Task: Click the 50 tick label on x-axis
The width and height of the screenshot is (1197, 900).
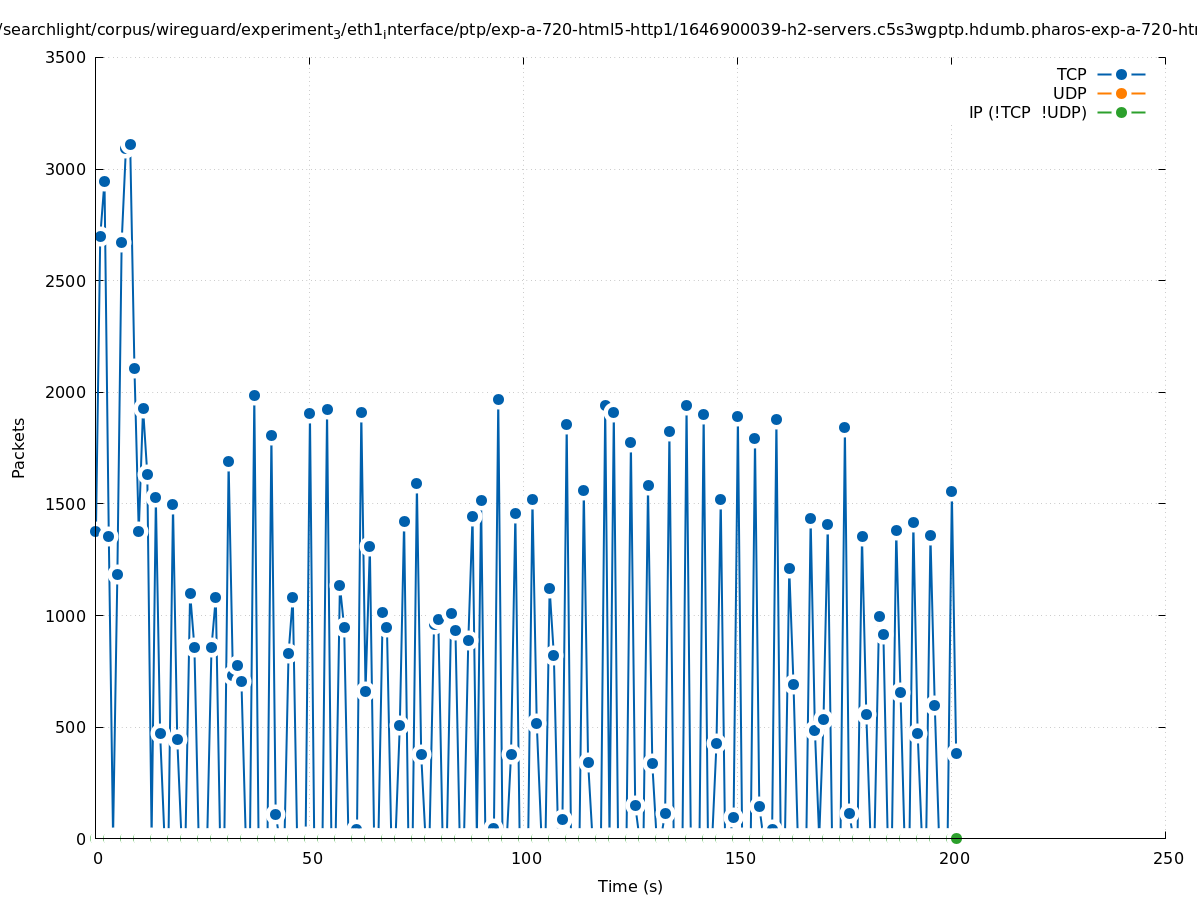Action: (312, 858)
